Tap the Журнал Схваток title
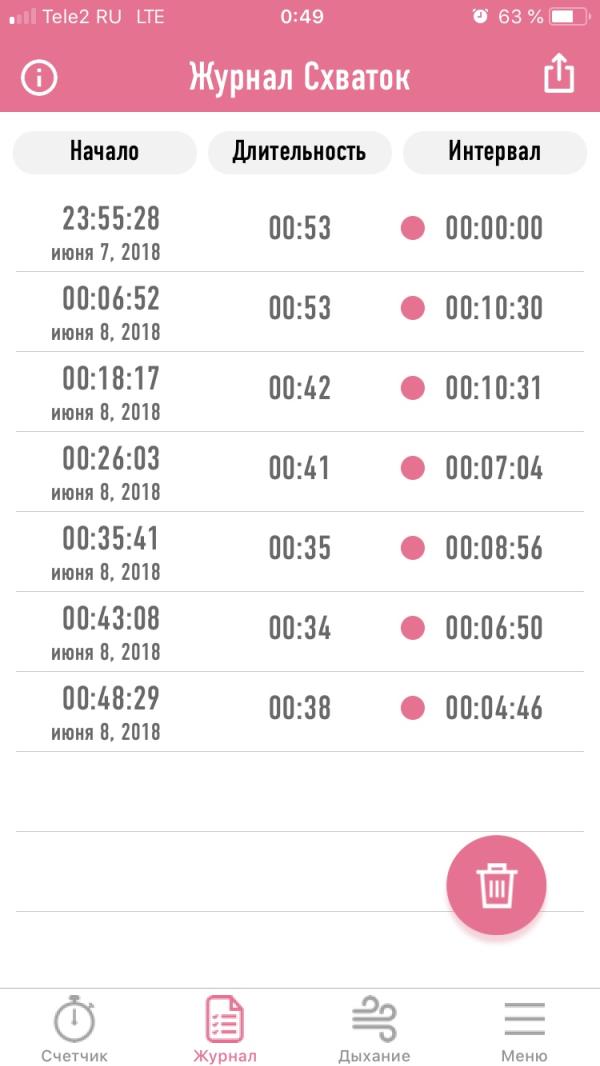 coord(300,78)
